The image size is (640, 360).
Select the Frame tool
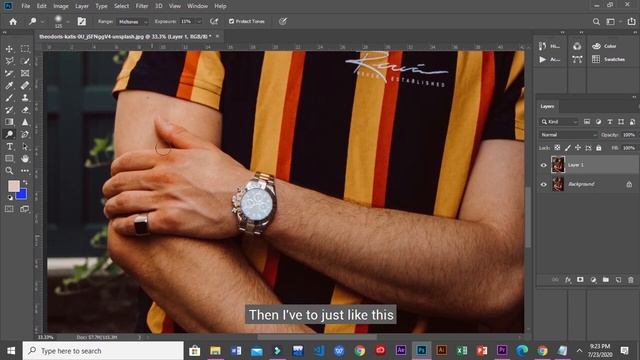tap(25, 73)
